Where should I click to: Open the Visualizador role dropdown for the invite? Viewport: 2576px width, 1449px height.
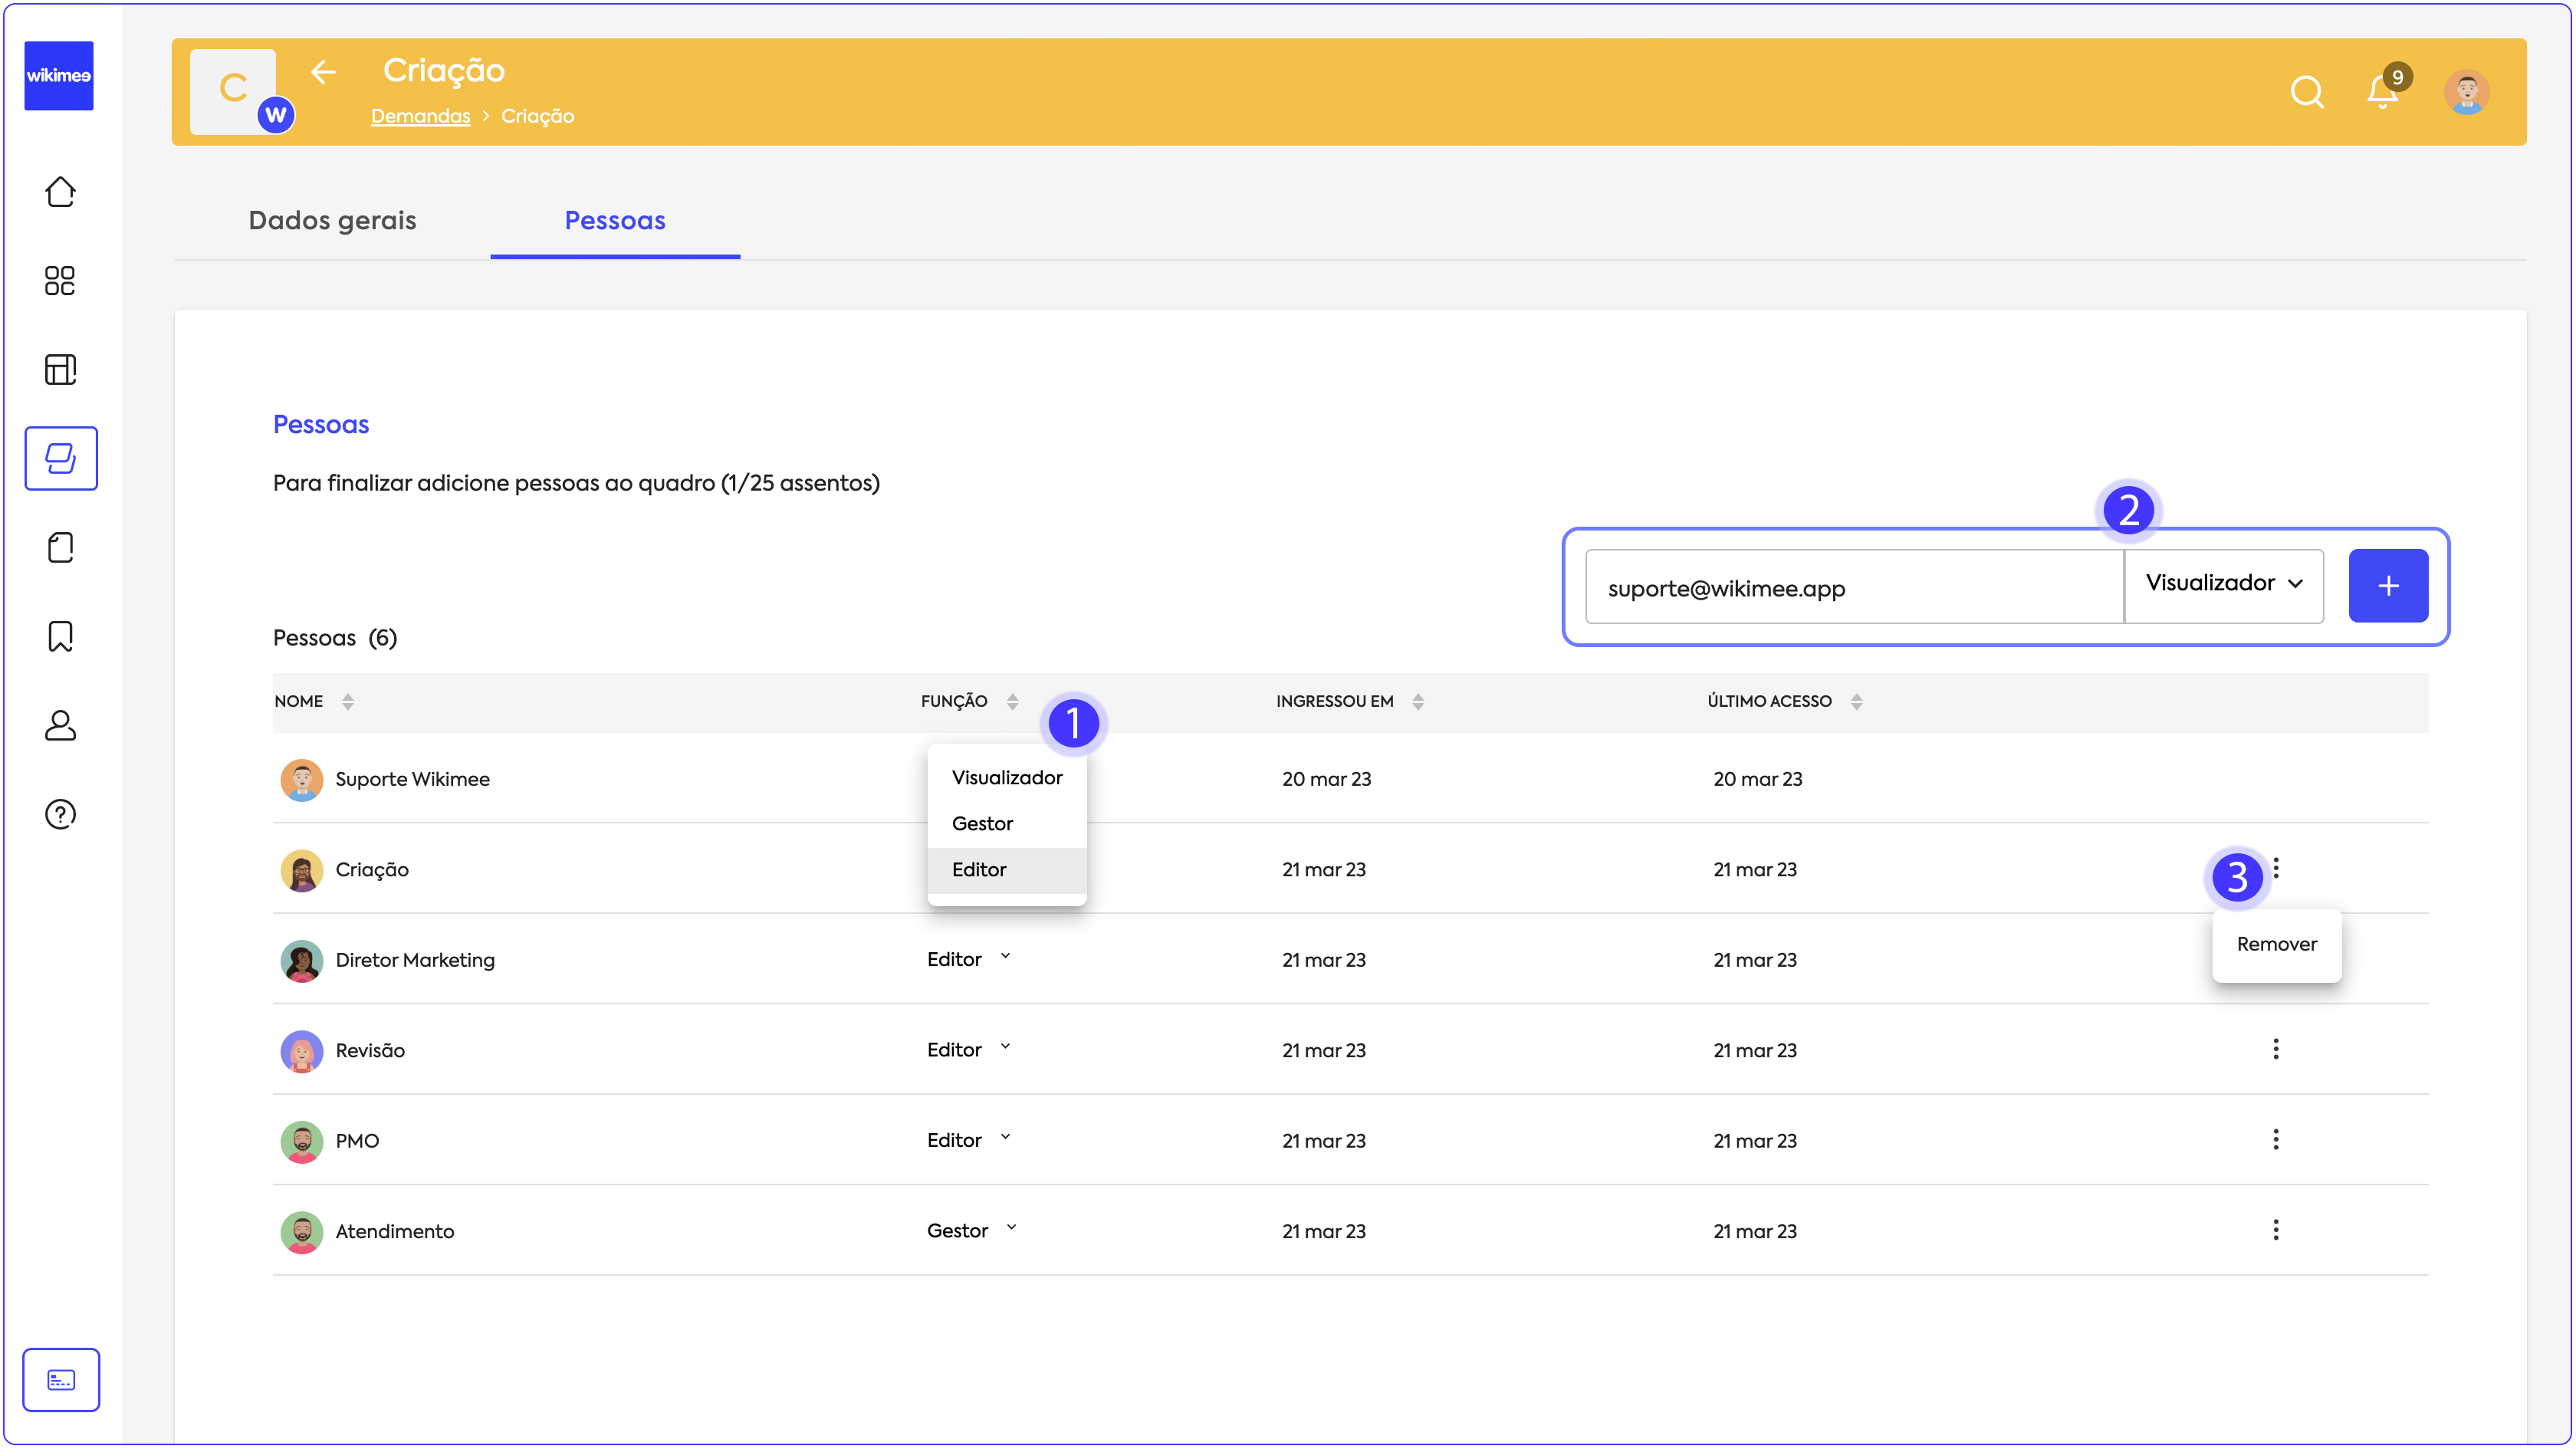point(2223,584)
